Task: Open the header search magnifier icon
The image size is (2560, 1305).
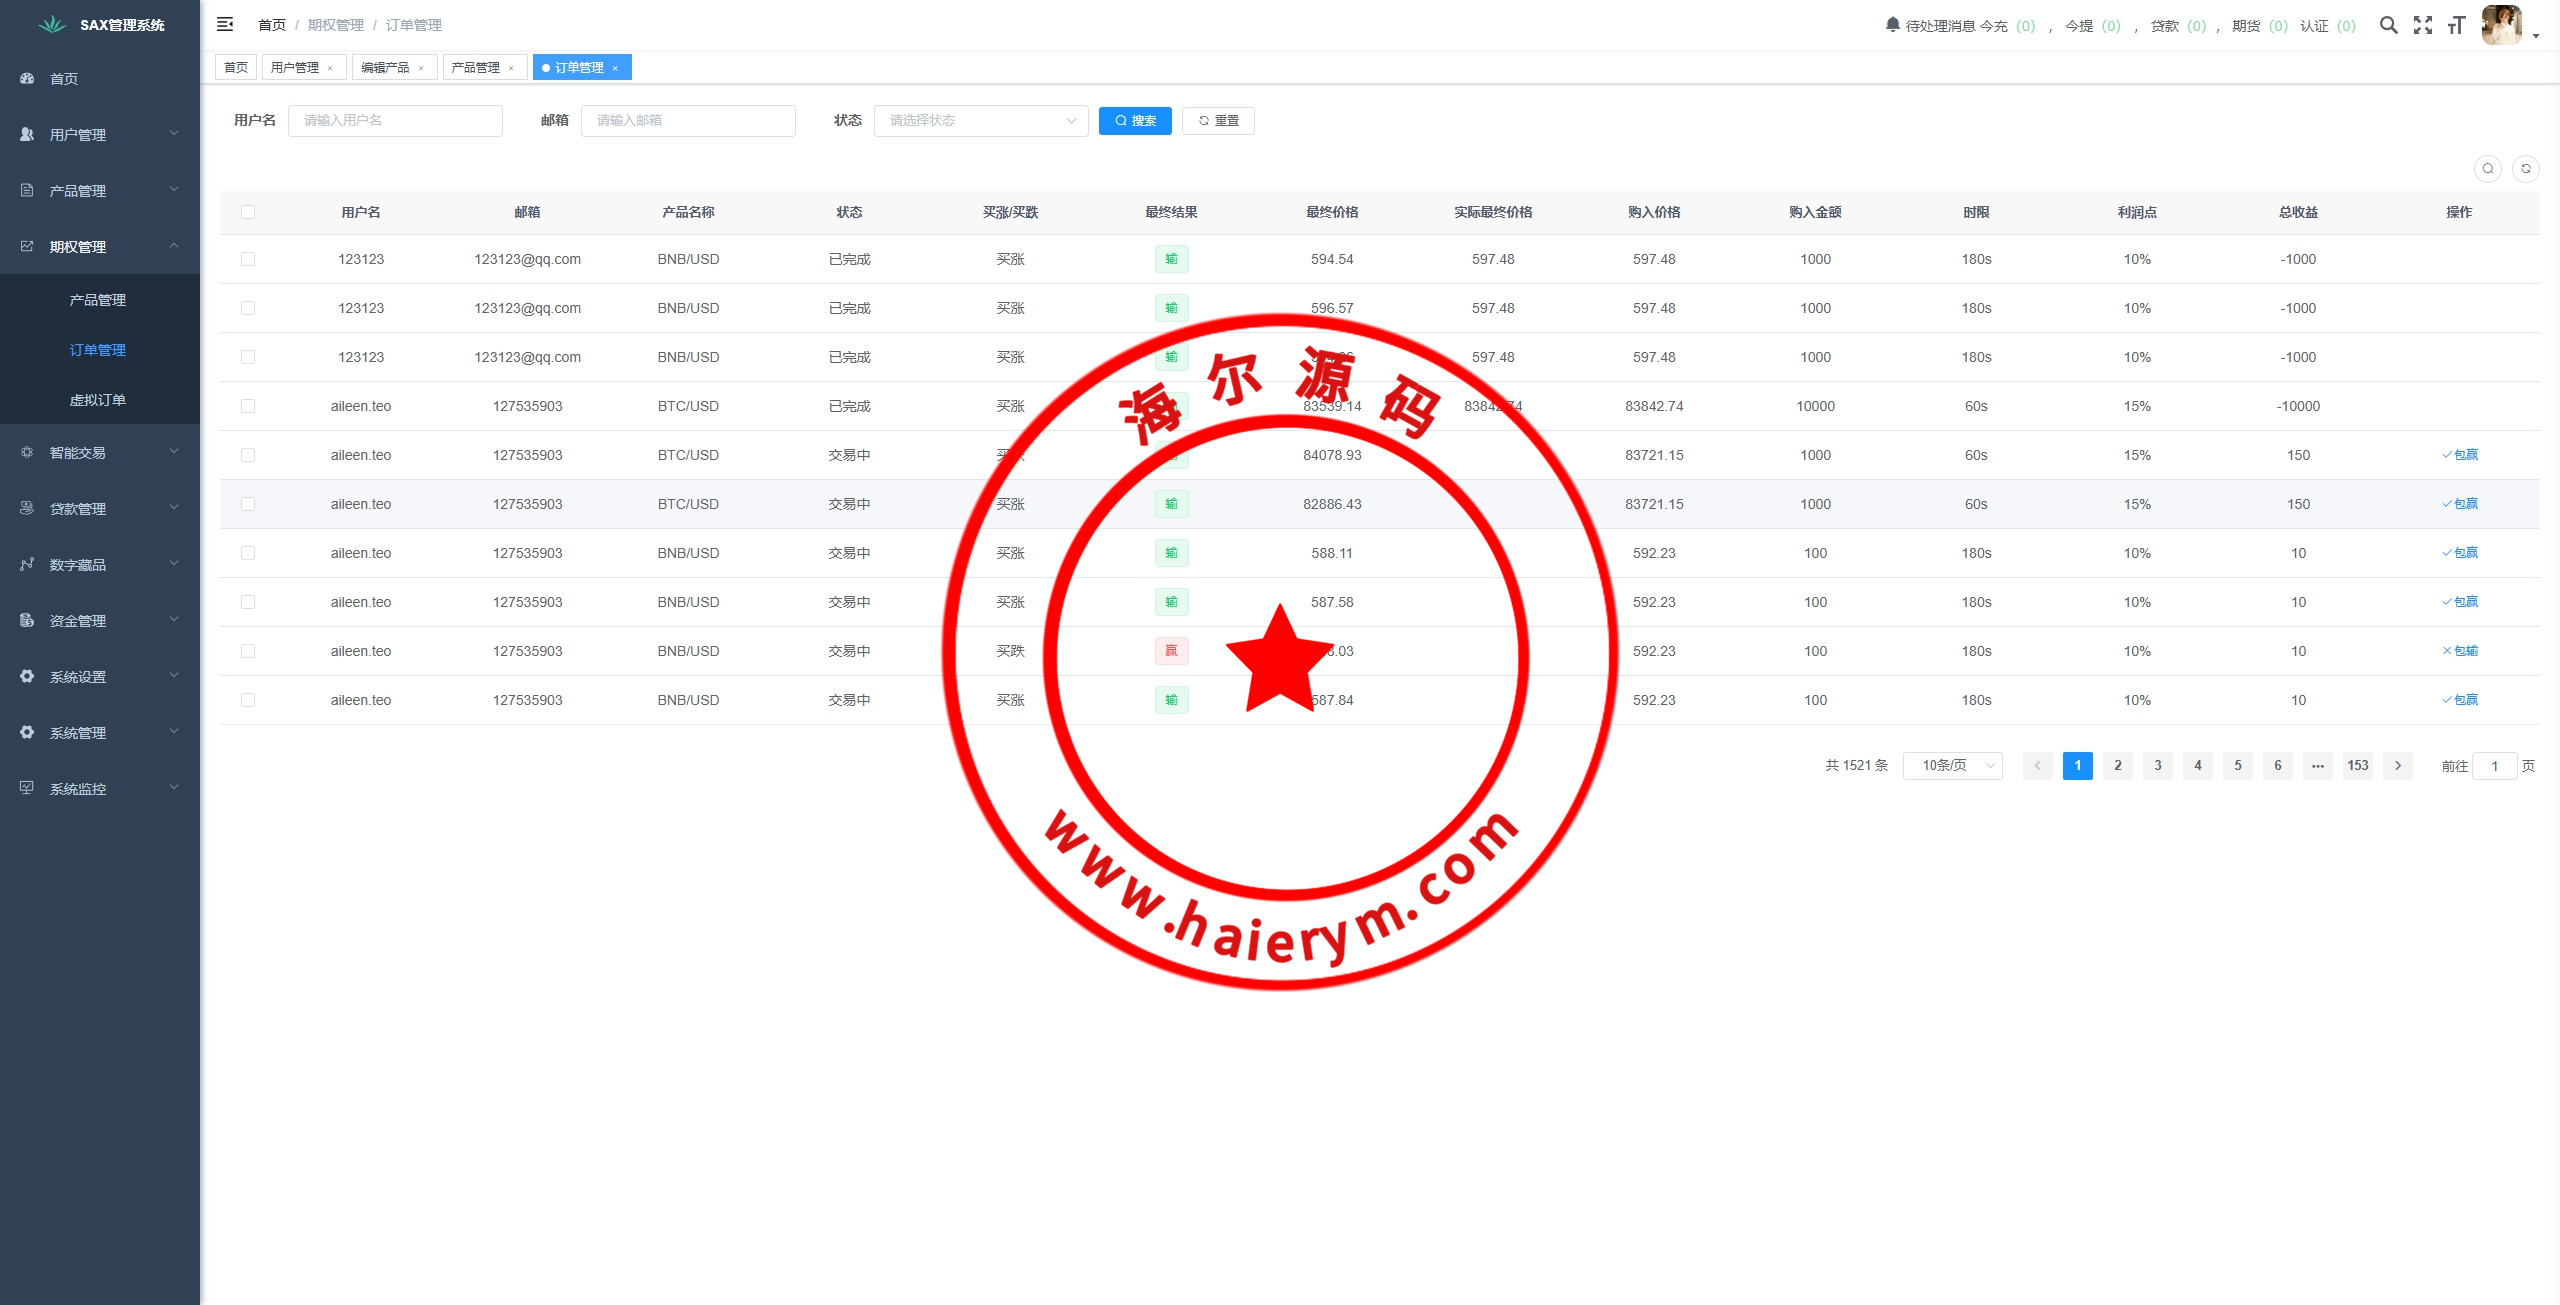Action: tap(2388, 25)
